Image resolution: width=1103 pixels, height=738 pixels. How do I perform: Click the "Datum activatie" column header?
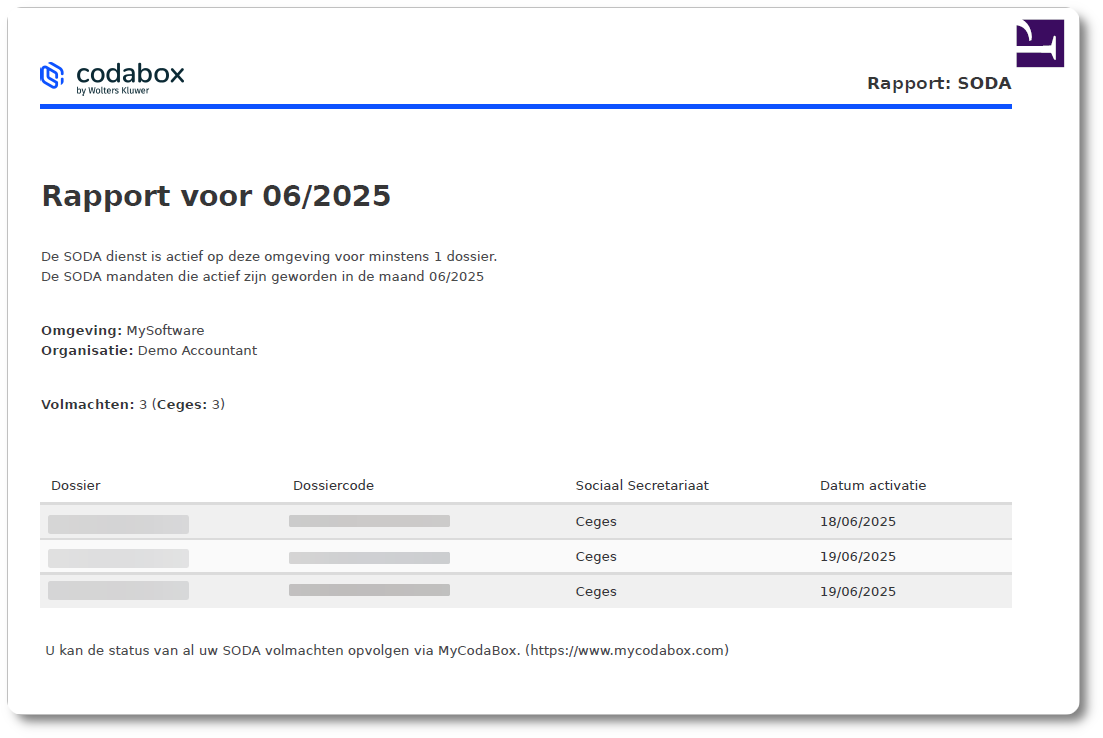(873, 485)
